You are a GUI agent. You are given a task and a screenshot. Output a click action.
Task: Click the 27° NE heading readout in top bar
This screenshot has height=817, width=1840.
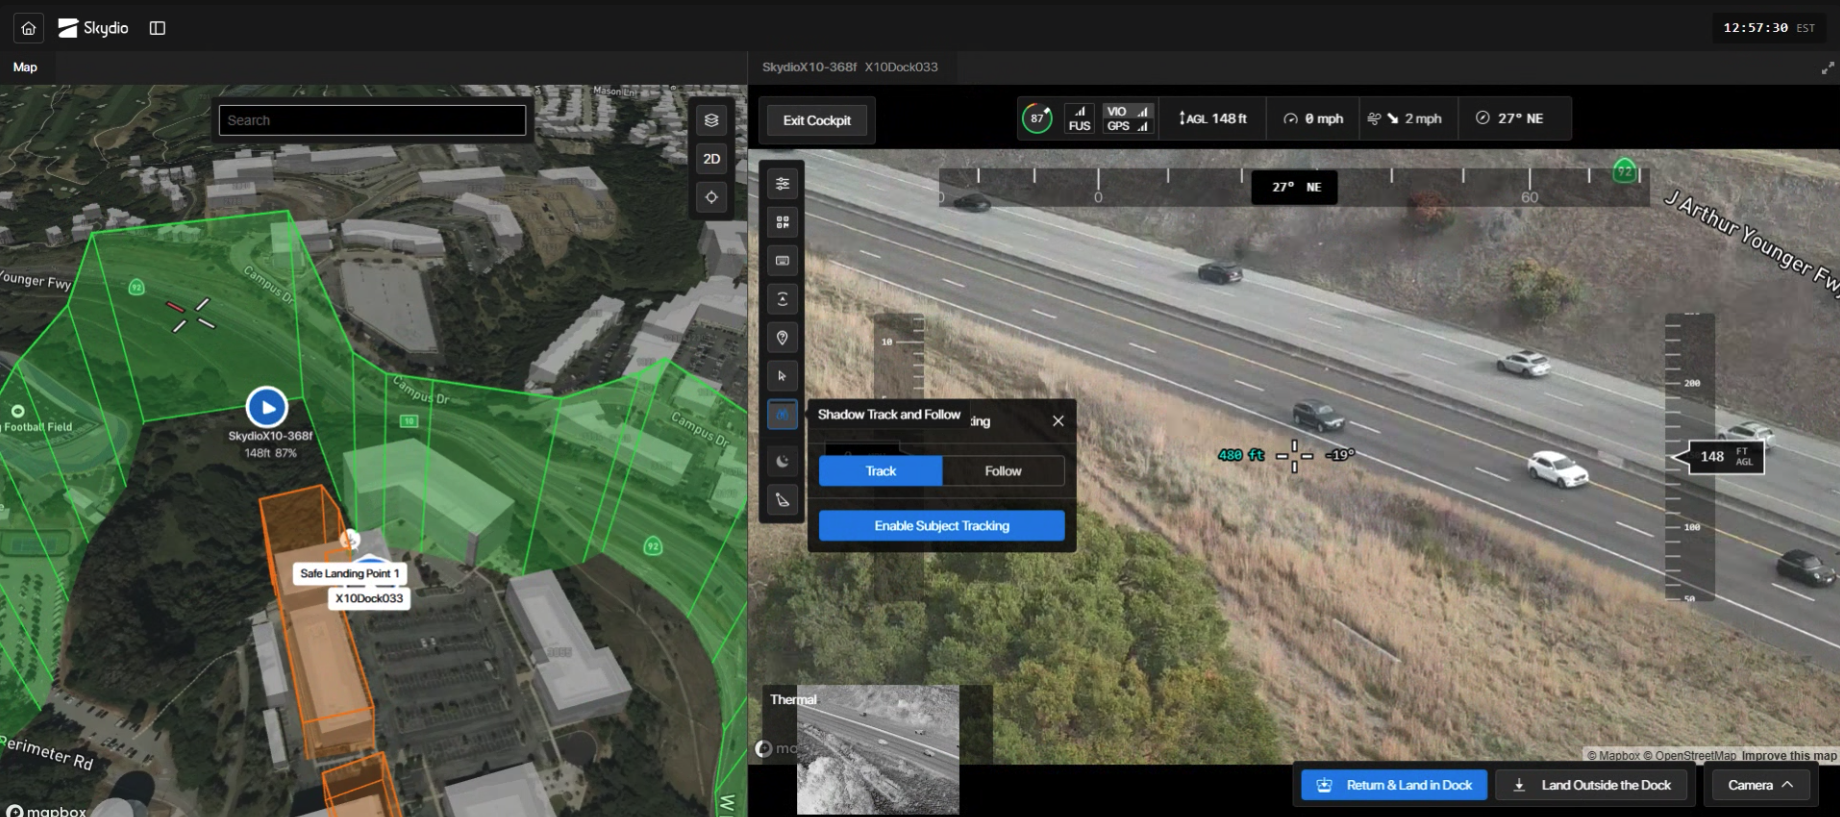tap(1509, 119)
